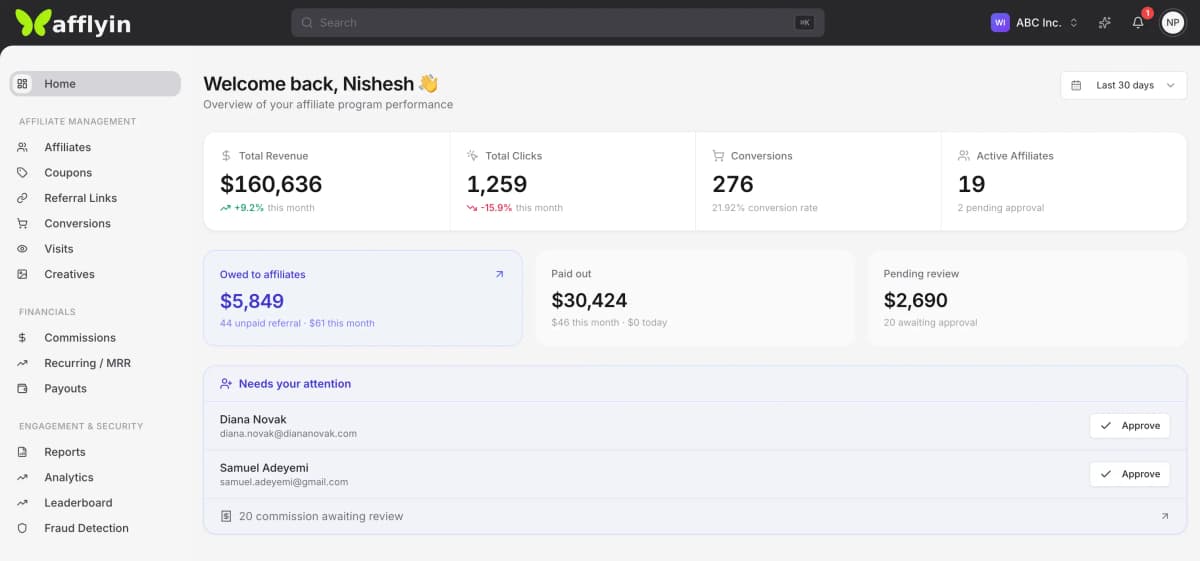Approve Samuel Adeyemi's application
The width and height of the screenshot is (1200, 561).
point(1130,474)
